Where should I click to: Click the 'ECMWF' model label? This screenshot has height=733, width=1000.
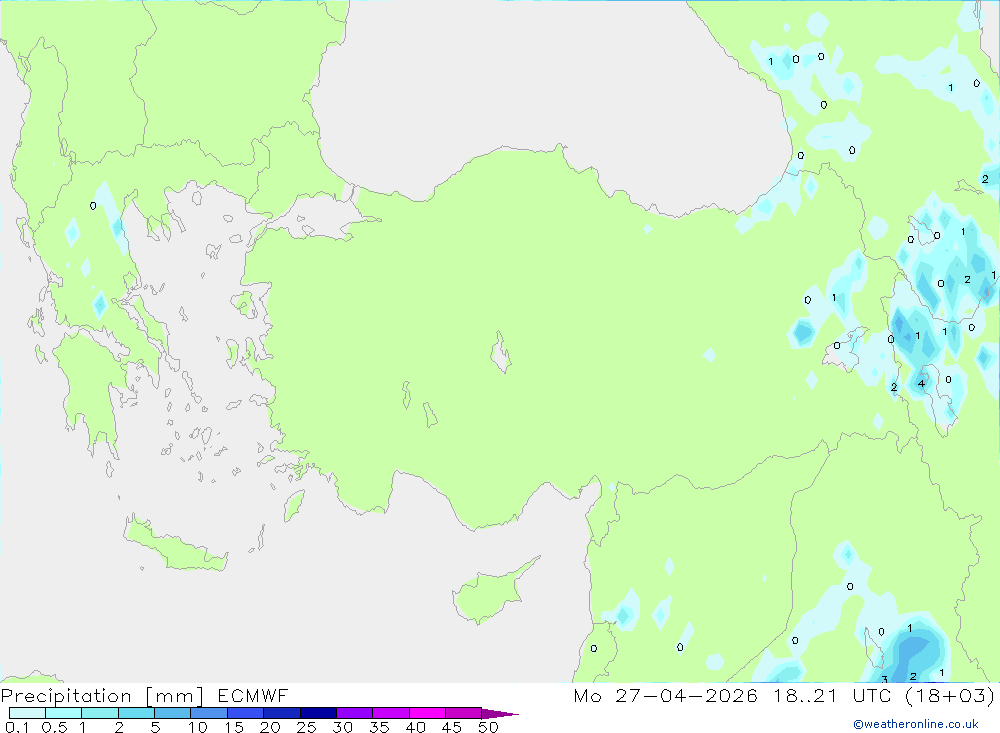[x=253, y=695]
